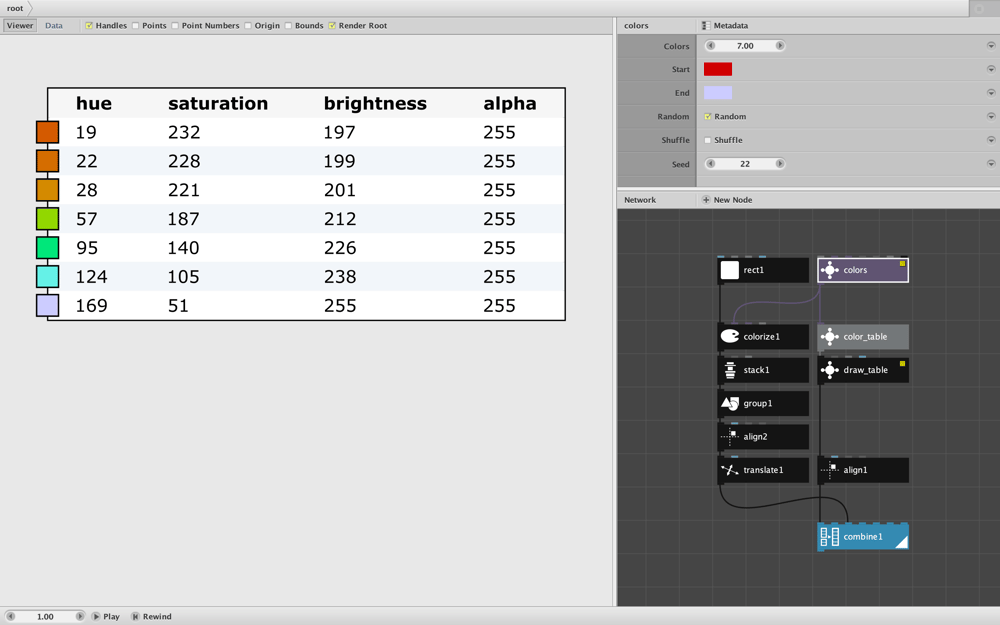Switch to the Data tab
Screen dimensions: 1000x625
[x=54, y=26]
